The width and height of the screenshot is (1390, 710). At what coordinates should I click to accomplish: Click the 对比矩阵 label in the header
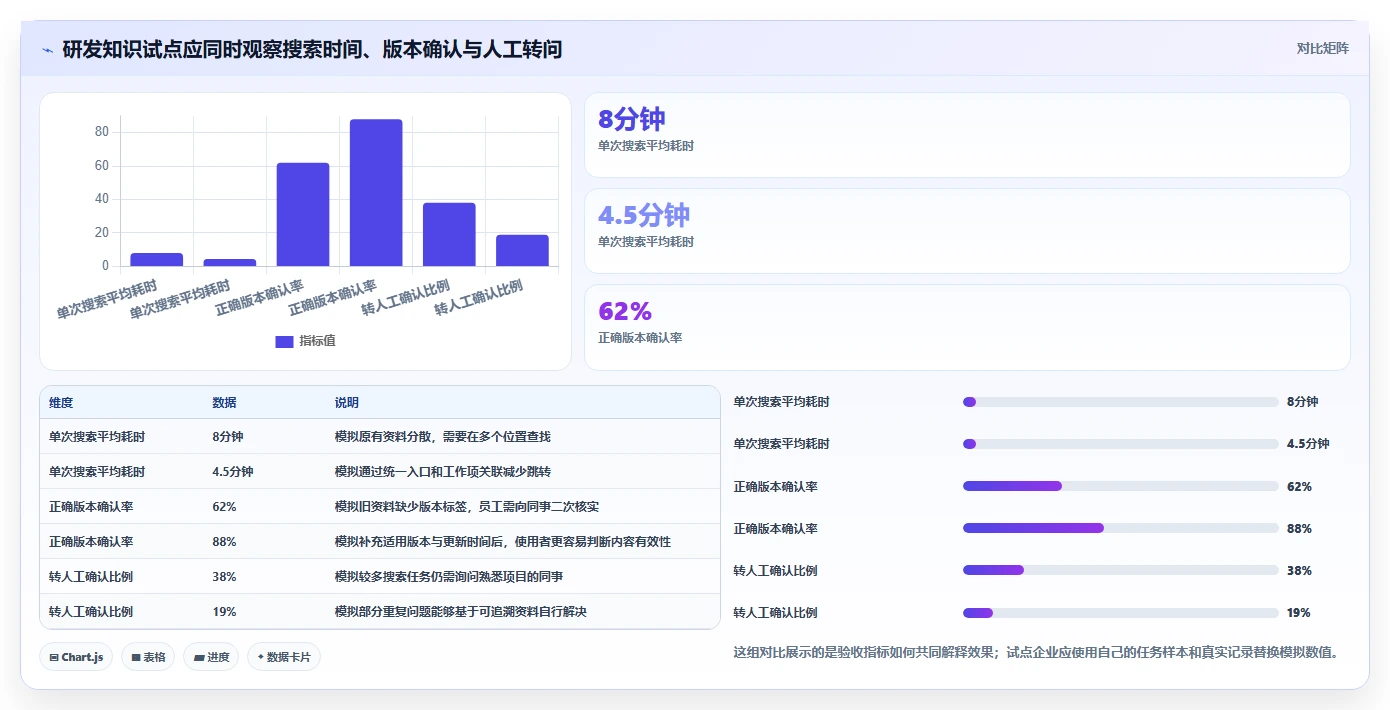coord(1322,48)
